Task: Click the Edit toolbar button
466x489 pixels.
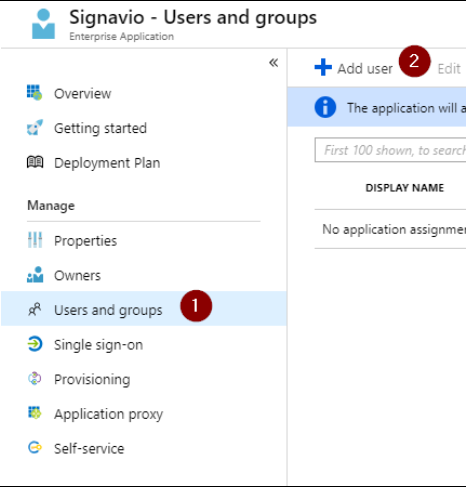Action: click(x=449, y=69)
